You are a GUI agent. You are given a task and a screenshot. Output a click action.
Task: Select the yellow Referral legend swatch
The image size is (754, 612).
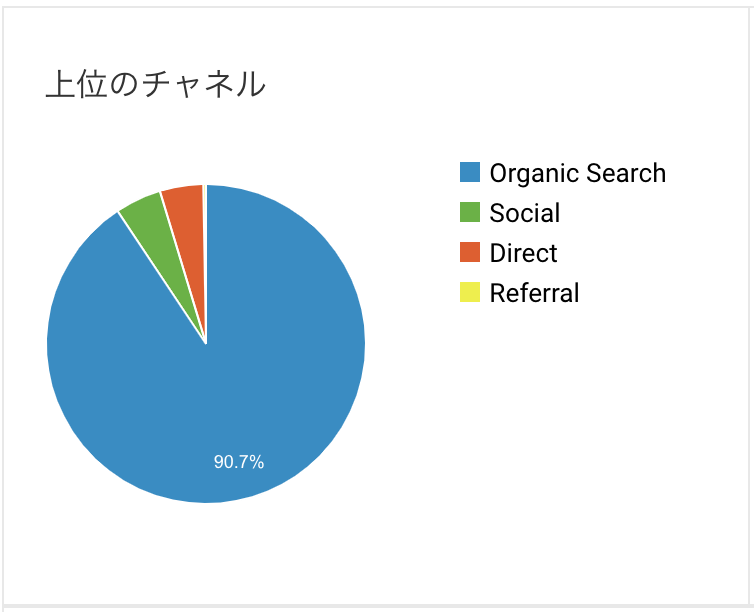pos(470,292)
